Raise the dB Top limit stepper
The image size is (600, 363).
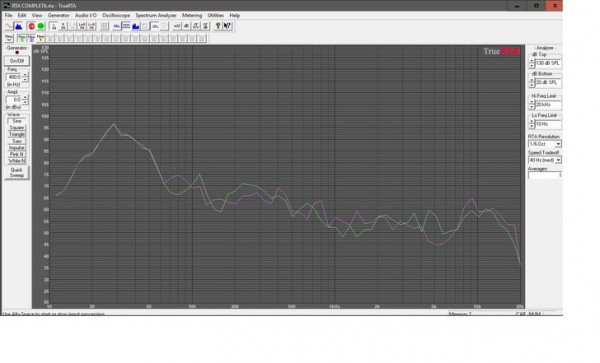[x=532, y=61]
